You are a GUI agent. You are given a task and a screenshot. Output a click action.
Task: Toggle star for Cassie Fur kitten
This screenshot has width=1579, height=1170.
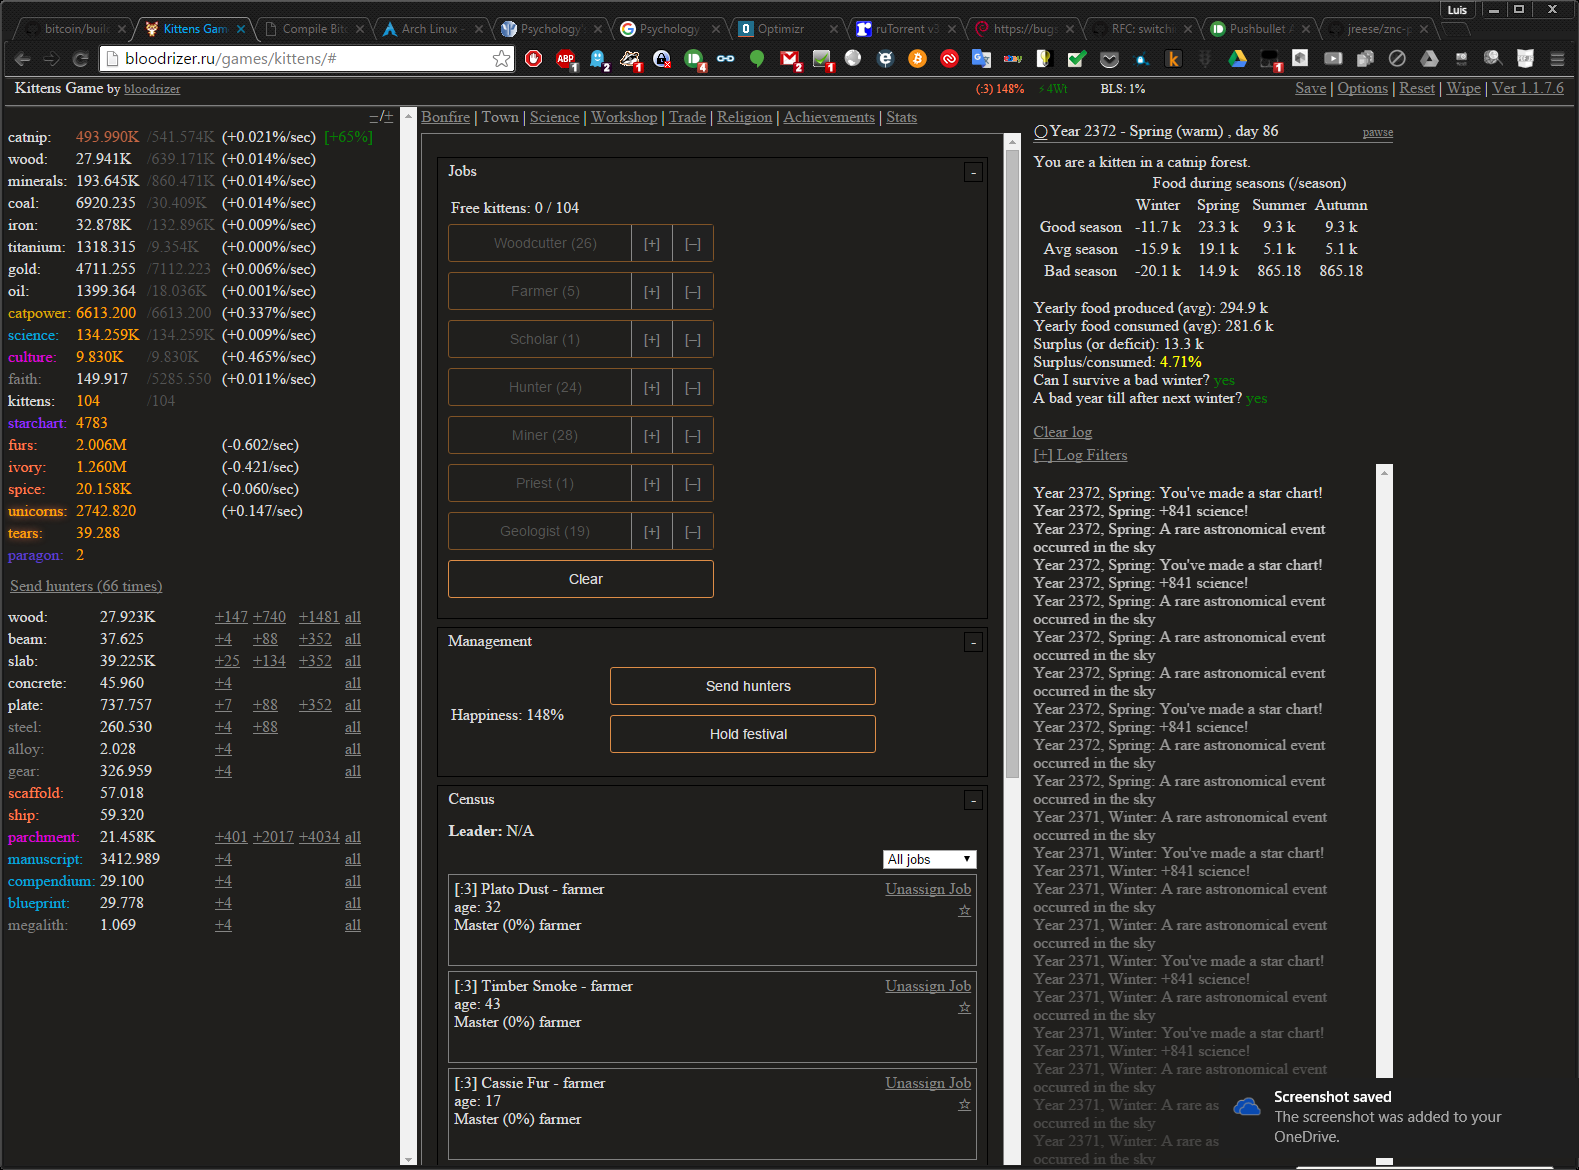pyautogui.click(x=964, y=1105)
